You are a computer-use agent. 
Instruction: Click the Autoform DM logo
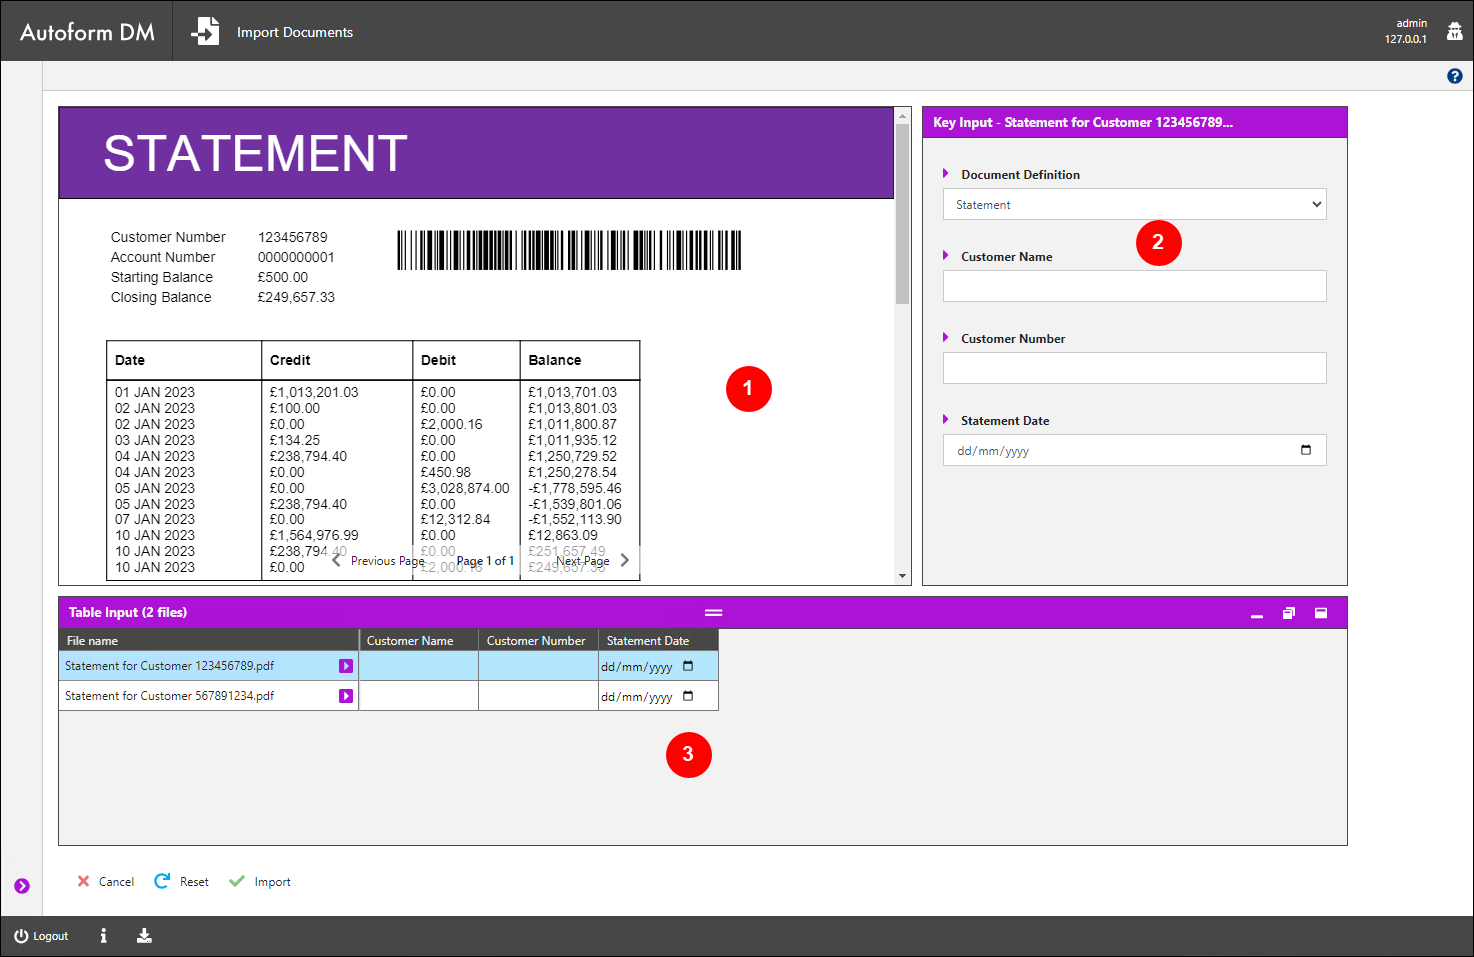[x=87, y=32]
